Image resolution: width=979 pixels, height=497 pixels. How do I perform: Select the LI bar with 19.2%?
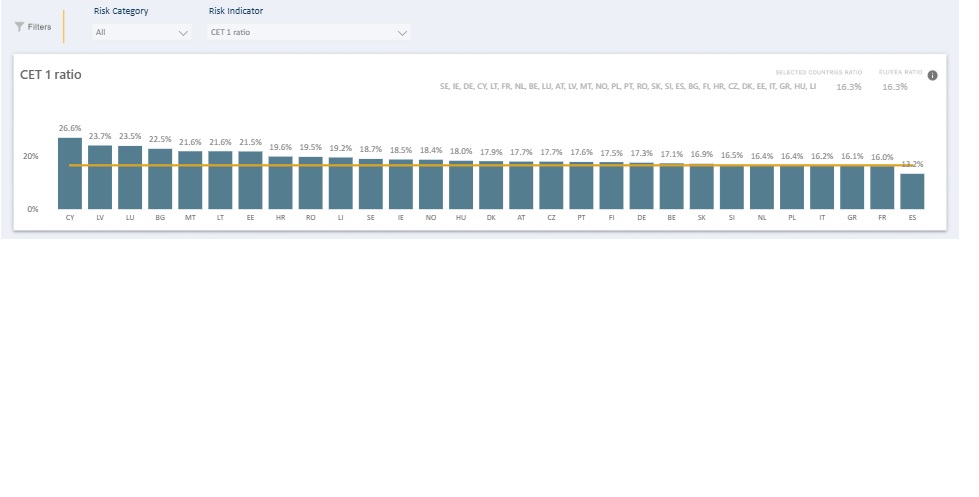(x=341, y=184)
